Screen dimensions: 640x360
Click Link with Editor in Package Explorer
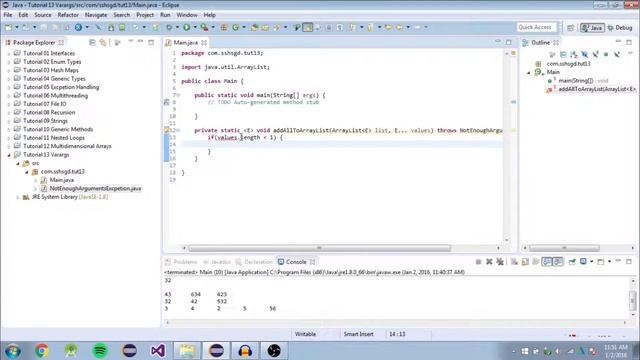pyautogui.click(x=103, y=42)
